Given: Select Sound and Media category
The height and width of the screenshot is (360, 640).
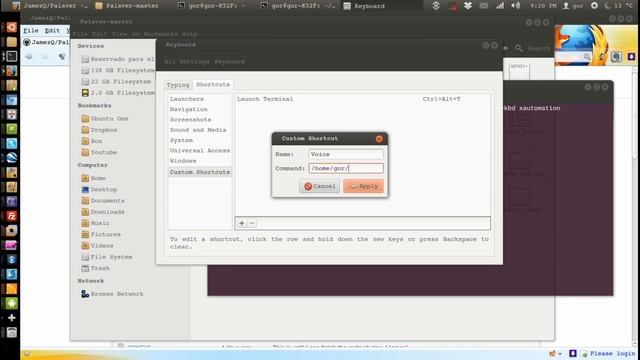Looking at the screenshot, I should click(x=199, y=130).
